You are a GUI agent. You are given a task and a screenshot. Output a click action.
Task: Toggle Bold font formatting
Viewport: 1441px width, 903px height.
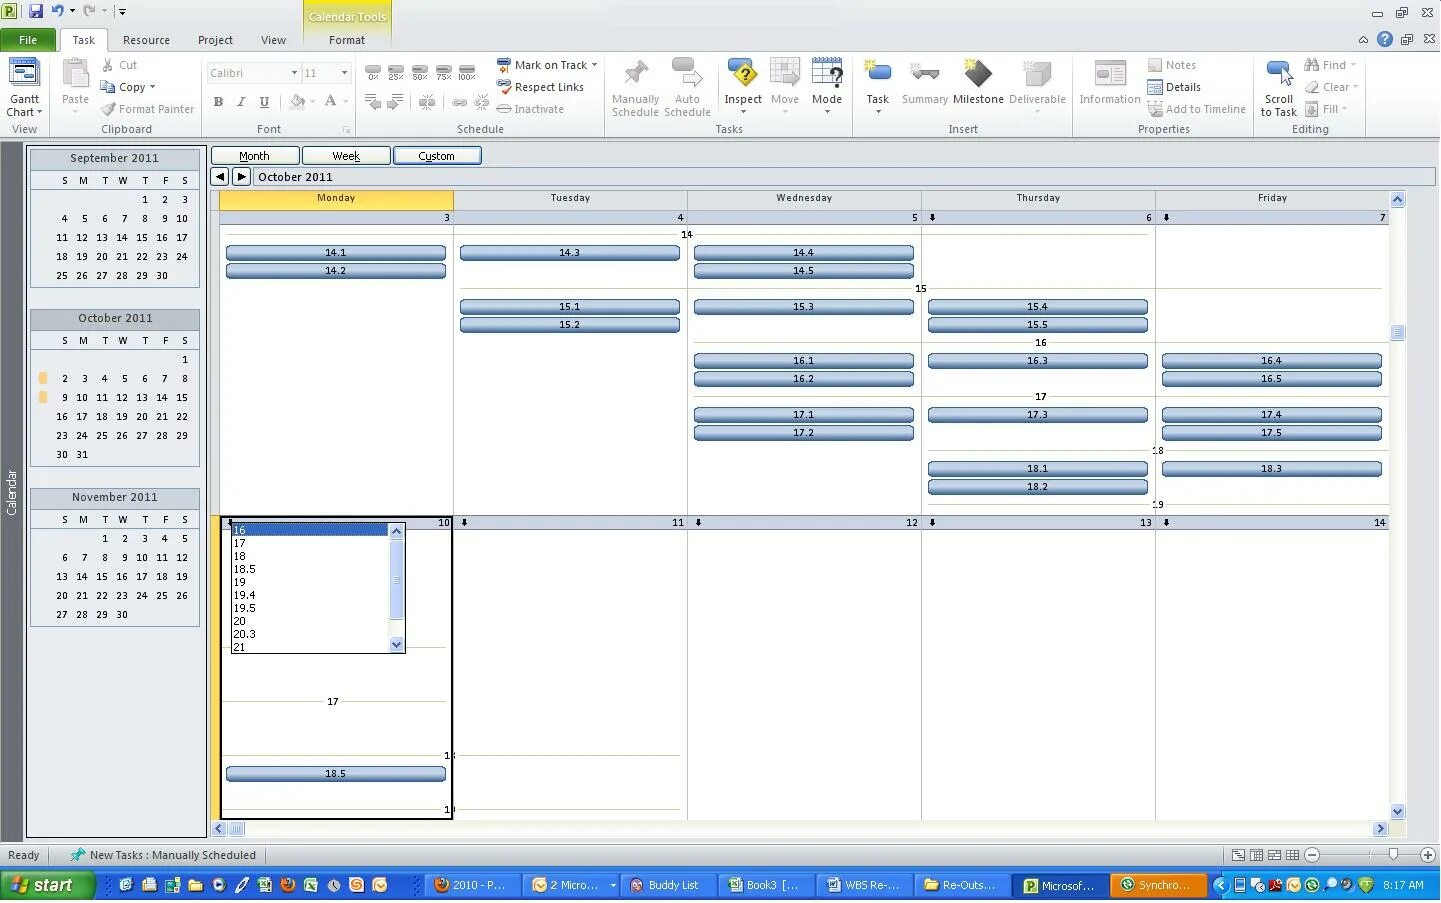(218, 101)
